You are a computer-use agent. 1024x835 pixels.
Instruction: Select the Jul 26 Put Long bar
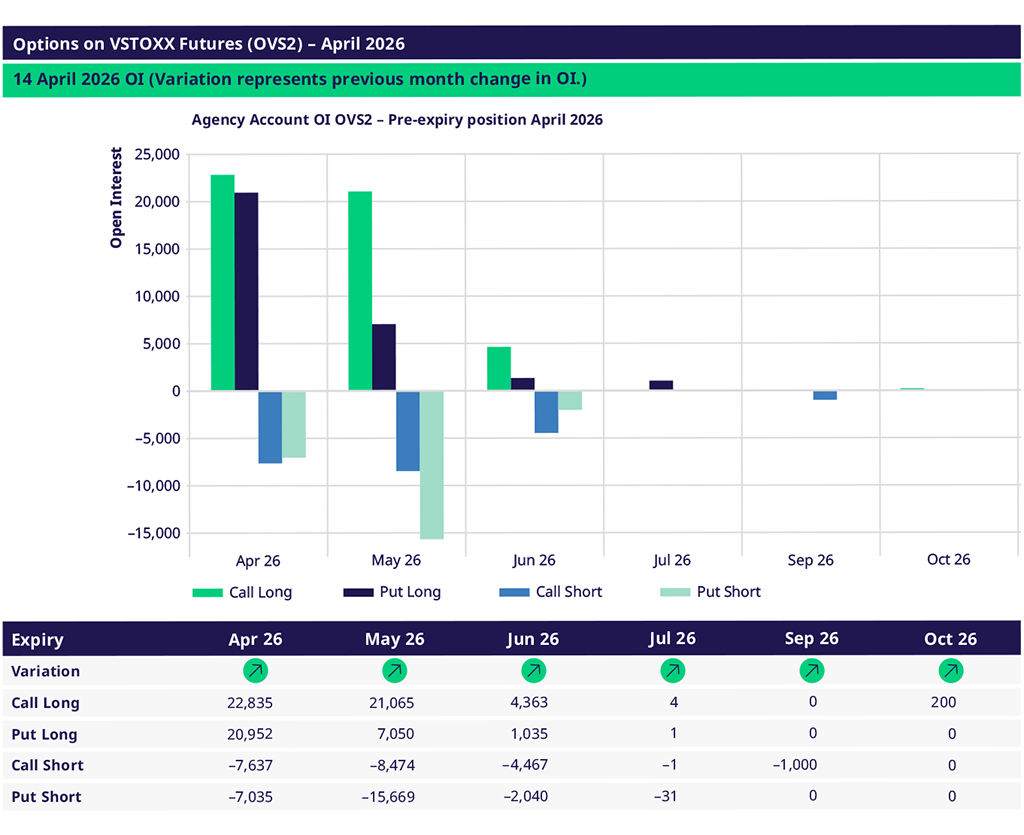pyautogui.click(x=661, y=385)
